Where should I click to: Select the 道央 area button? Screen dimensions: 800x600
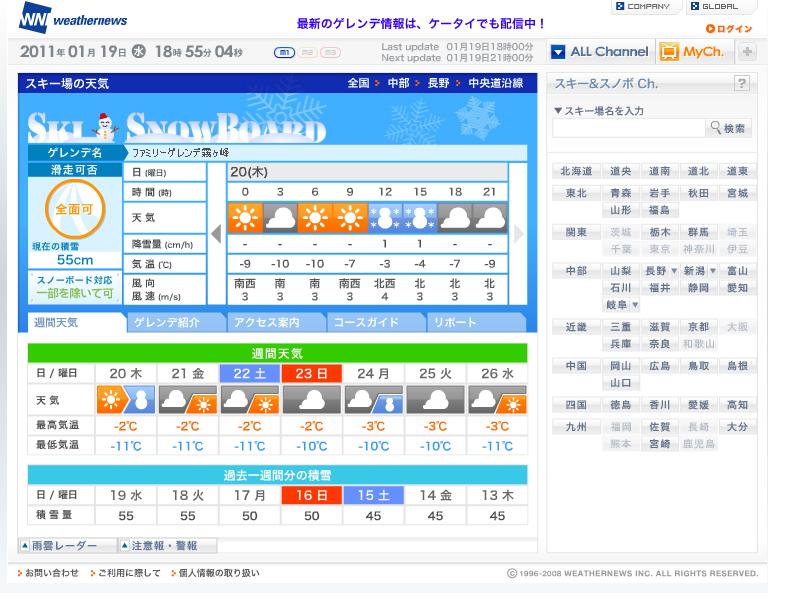point(620,171)
